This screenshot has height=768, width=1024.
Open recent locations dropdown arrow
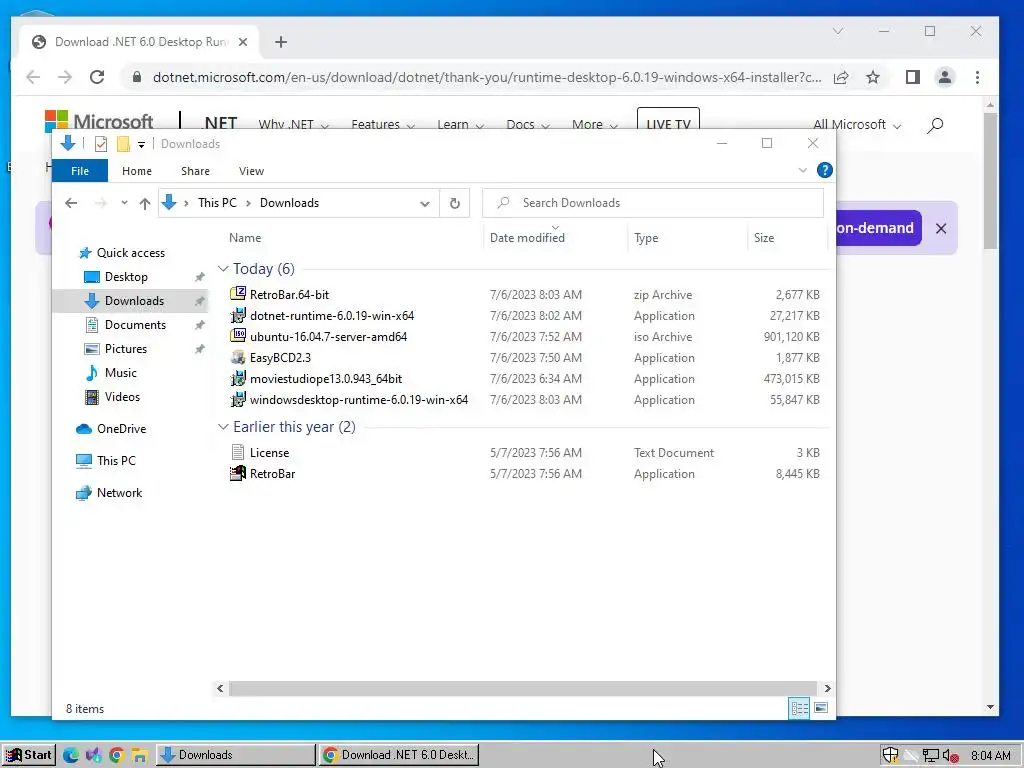point(124,203)
